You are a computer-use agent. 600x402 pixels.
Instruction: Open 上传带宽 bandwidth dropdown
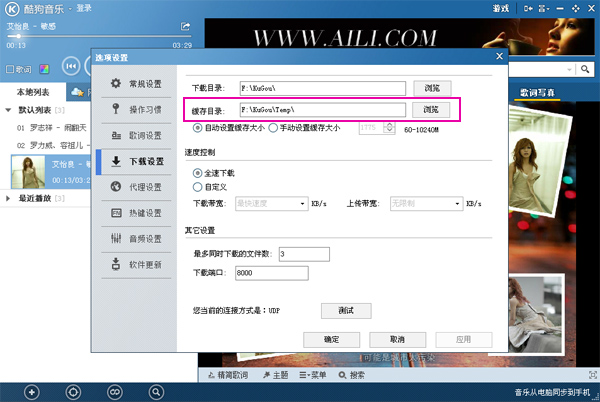[426, 203]
